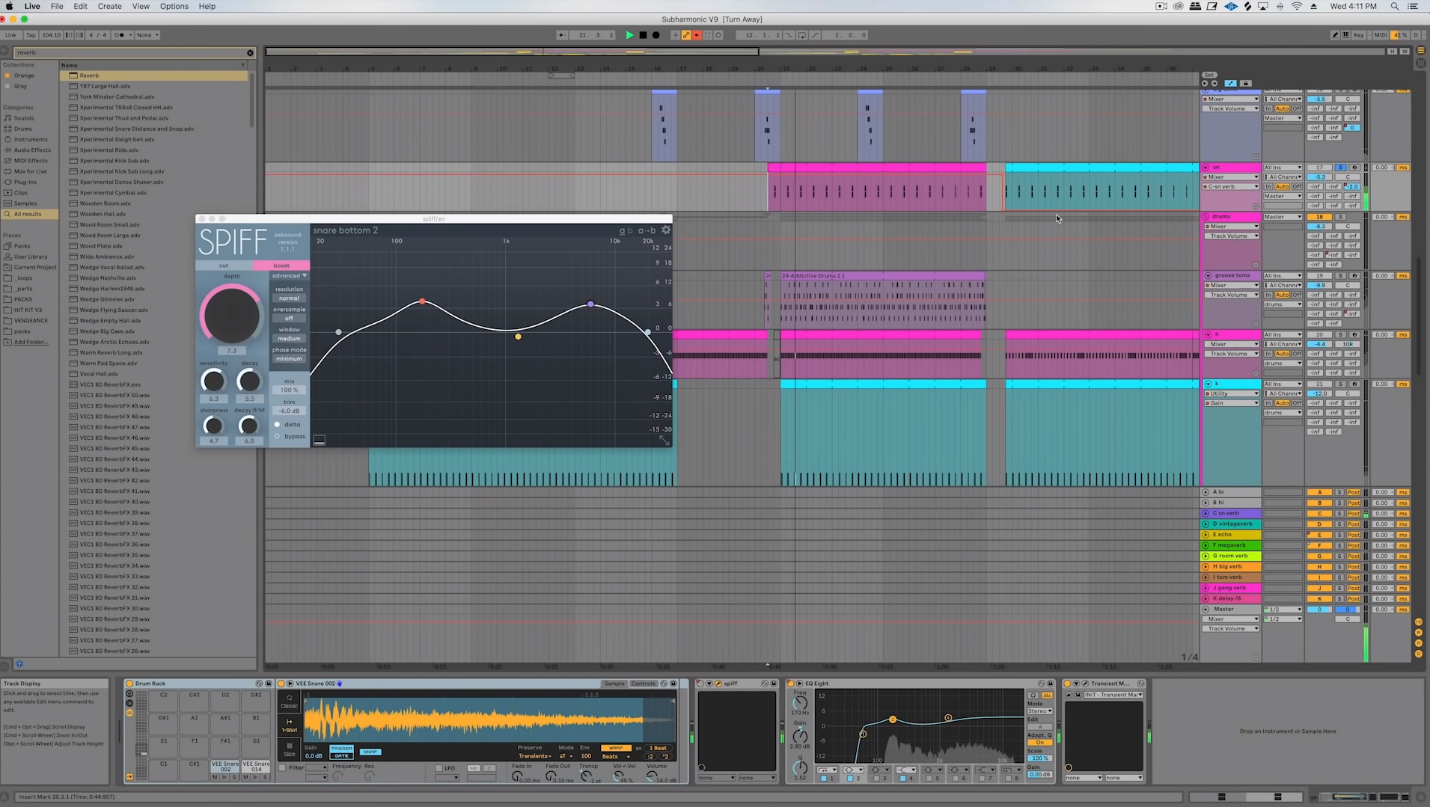This screenshot has width=1430, height=807.
Task: Select the Gray collection
Action: [x=20, y=86]
